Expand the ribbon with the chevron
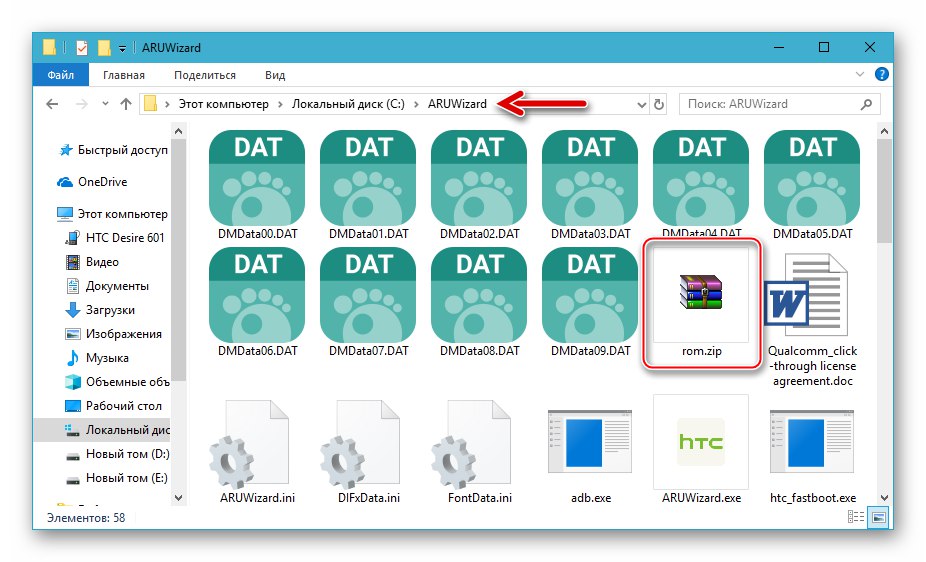The height and width of the screenshot is (562, 926). (x=860, y=74)
